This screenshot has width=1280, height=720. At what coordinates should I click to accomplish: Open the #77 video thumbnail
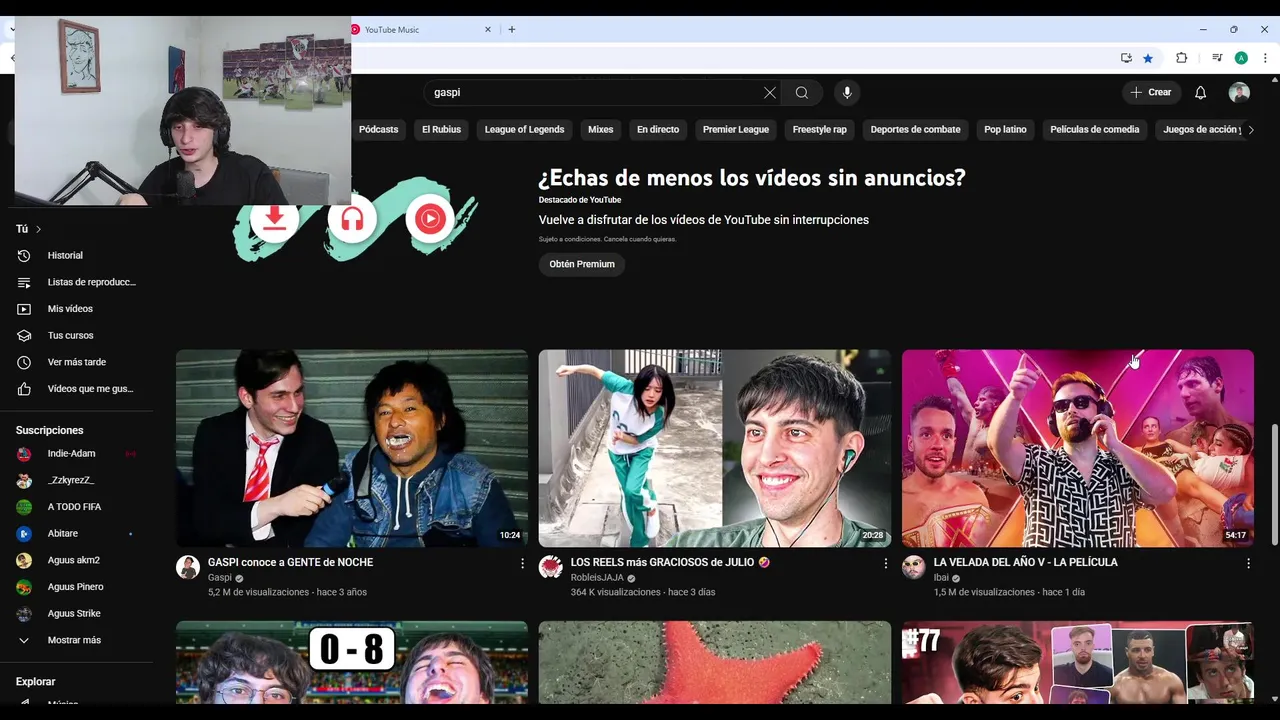(x=1078, y=662)
